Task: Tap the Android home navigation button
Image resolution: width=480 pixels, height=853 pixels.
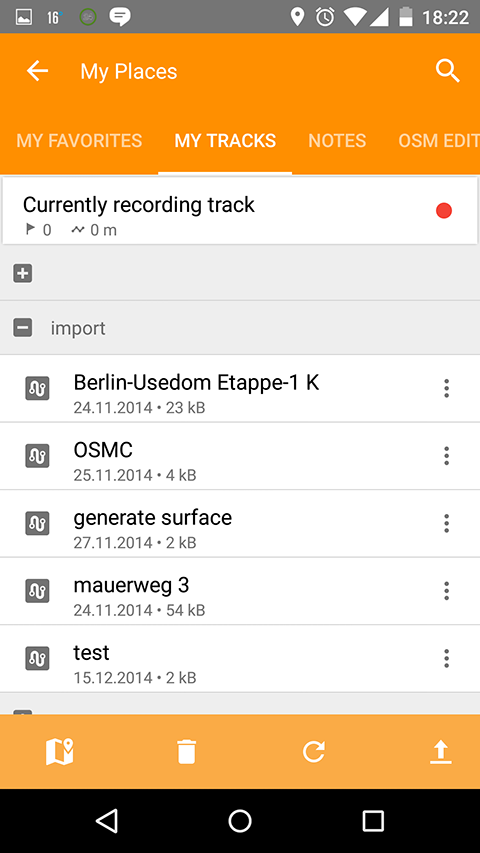Action: pyautogui.click(x=240, y=820)
